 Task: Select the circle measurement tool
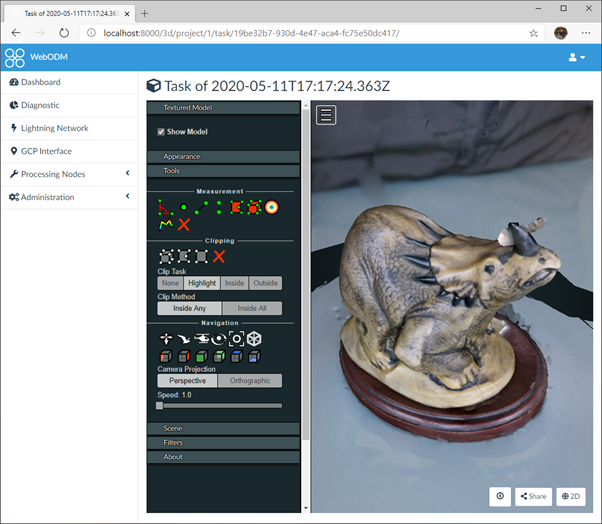(270, 208)
